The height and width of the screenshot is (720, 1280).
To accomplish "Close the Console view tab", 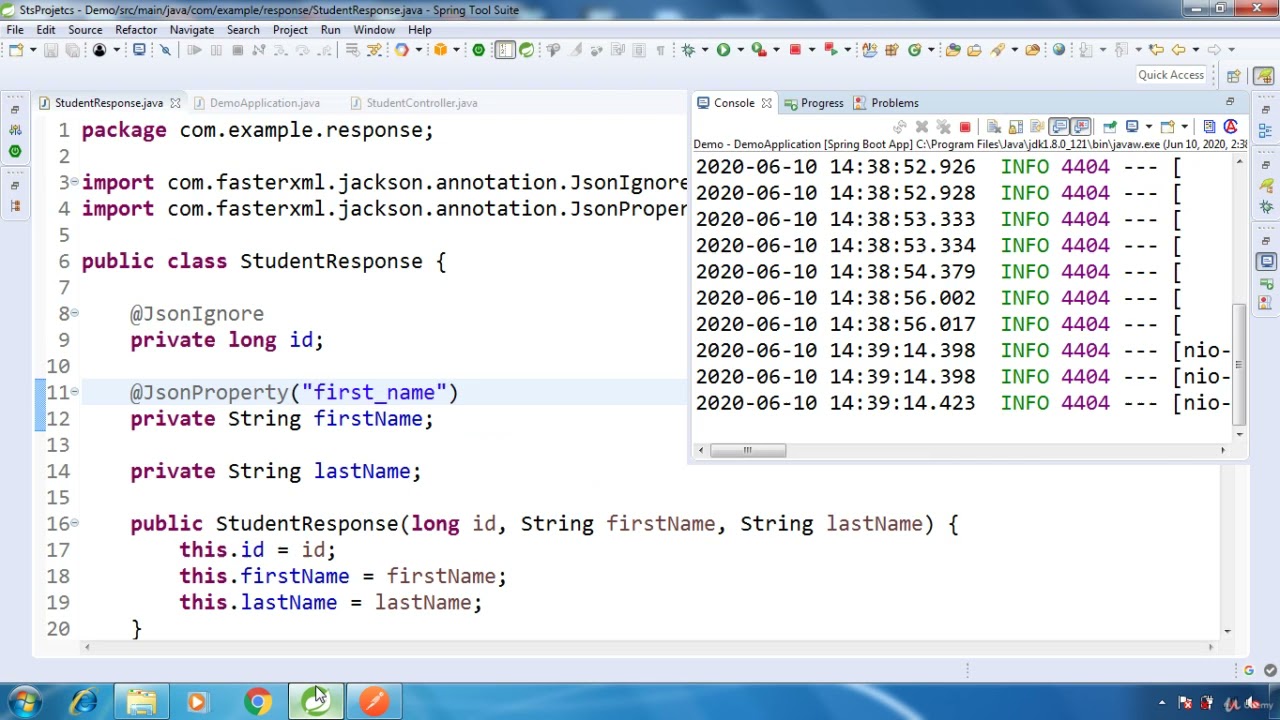I will 766,103.
